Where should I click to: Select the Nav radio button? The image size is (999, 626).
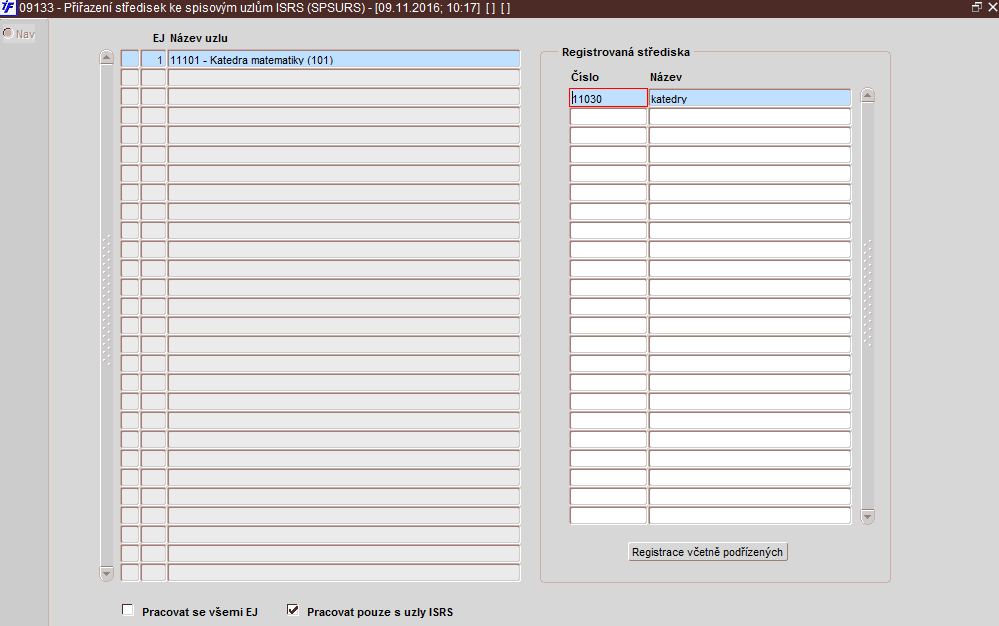[x=8, y=33]
